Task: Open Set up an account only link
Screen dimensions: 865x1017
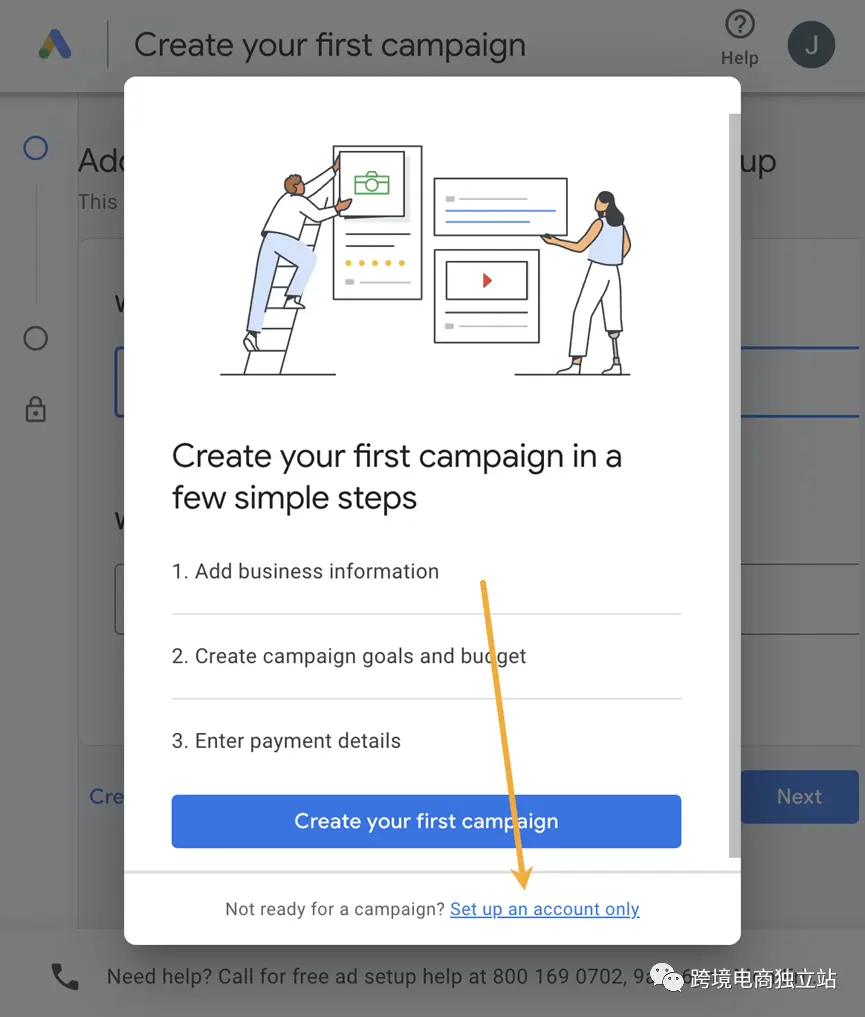Action: [x=545, y=909]
